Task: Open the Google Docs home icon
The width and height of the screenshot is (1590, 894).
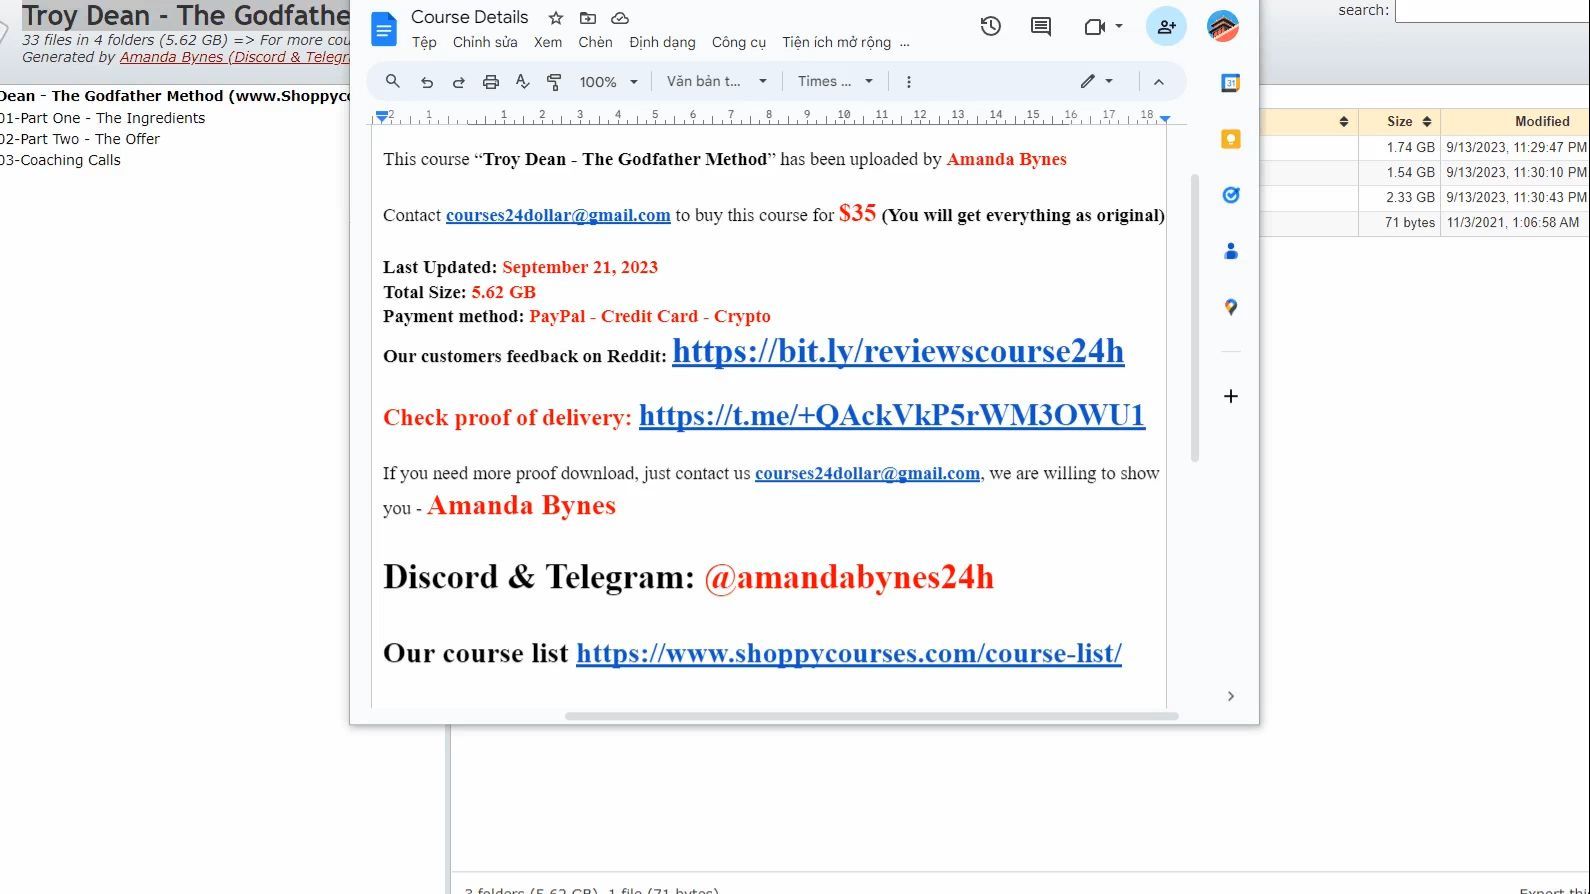Action: [x=383, y=30]
